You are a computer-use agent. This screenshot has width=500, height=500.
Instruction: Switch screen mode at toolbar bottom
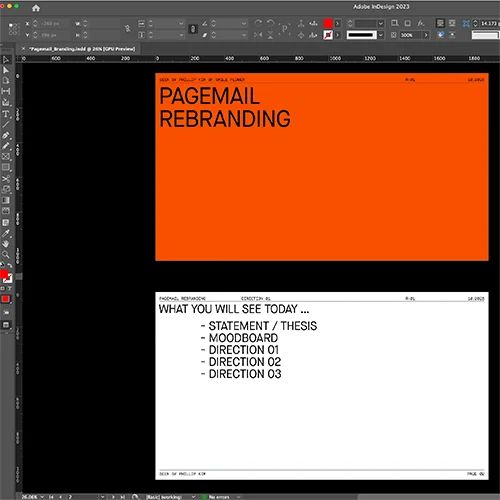6,325
